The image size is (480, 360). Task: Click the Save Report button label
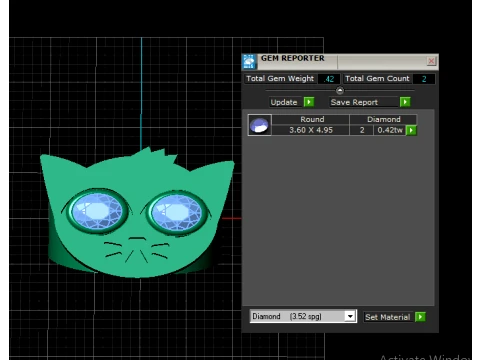[364, 102]
